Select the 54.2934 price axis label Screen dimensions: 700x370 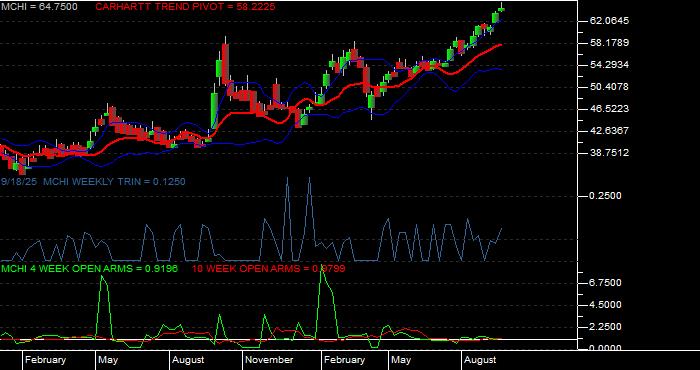[608, 65]
